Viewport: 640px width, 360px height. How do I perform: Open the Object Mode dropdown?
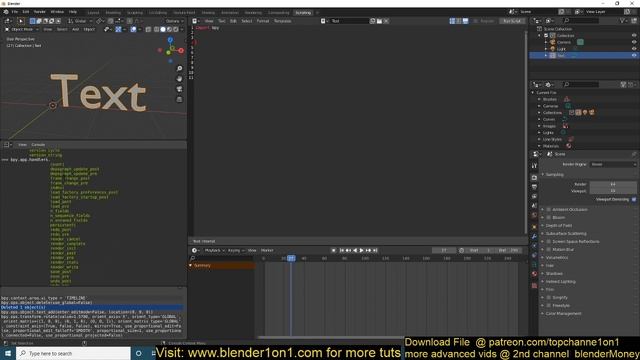point(22,29)
